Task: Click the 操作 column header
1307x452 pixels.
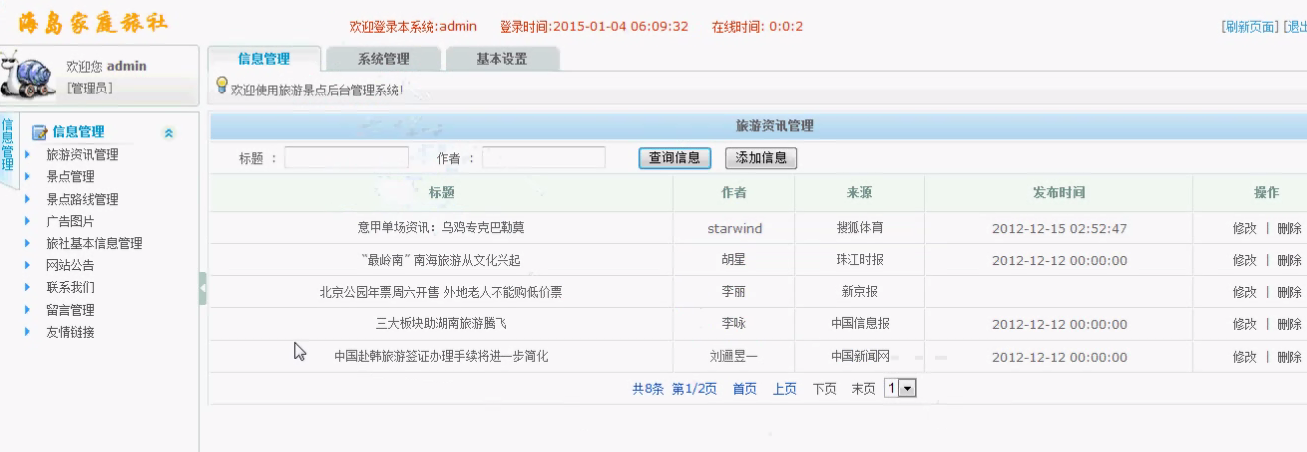Action: point(1267,193)
